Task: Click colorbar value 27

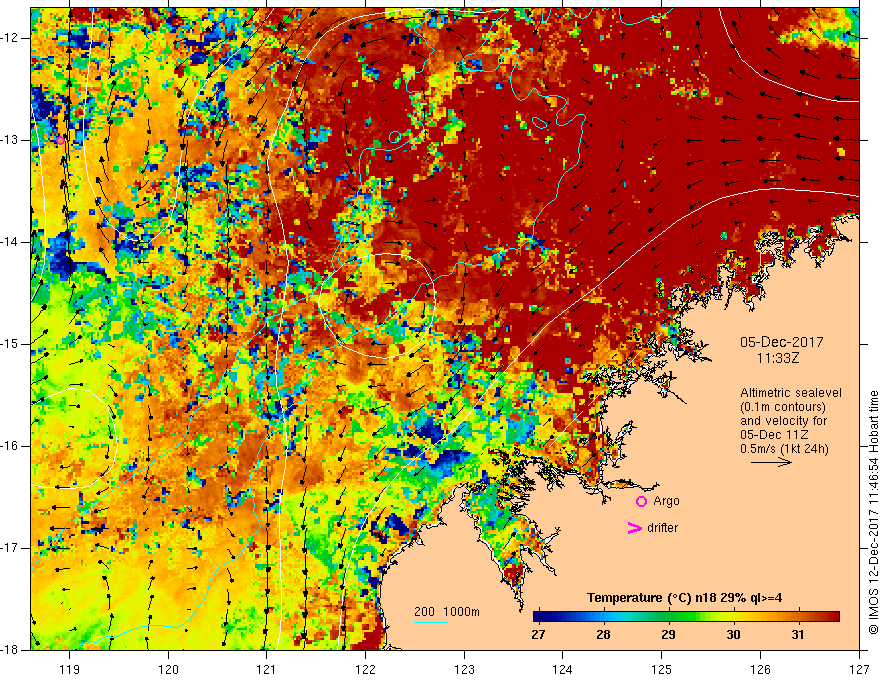Action: tap(538, 635)
